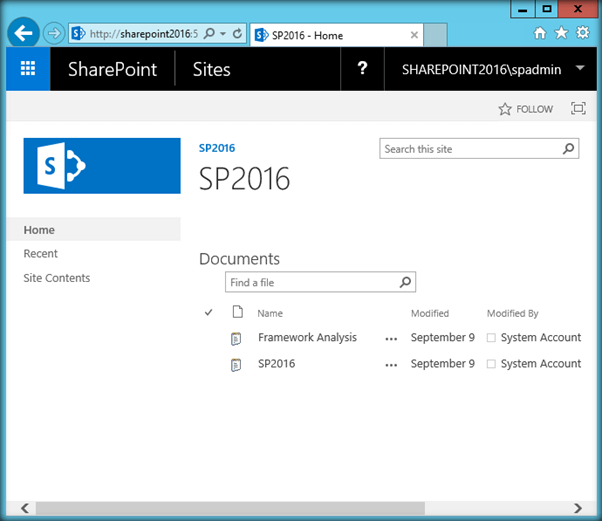This screenshot has width=602, height=521.
Task: Click the horizontal scrollbar thumb
Action: point(230,508)
